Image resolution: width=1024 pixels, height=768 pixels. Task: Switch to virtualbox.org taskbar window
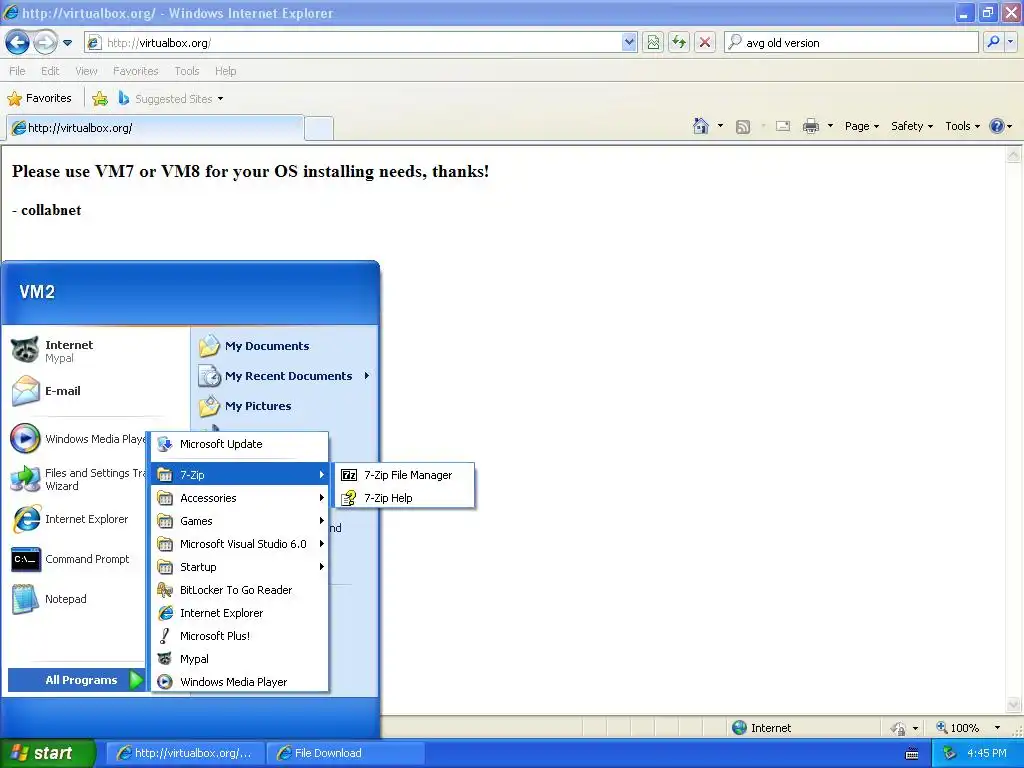tap(185, 753)
